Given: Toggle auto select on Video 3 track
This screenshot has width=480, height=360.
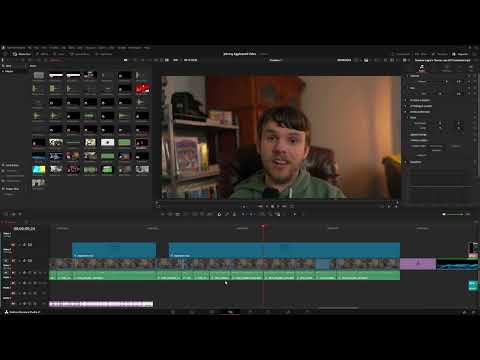Looking at the screenshot, I should 24,245.
